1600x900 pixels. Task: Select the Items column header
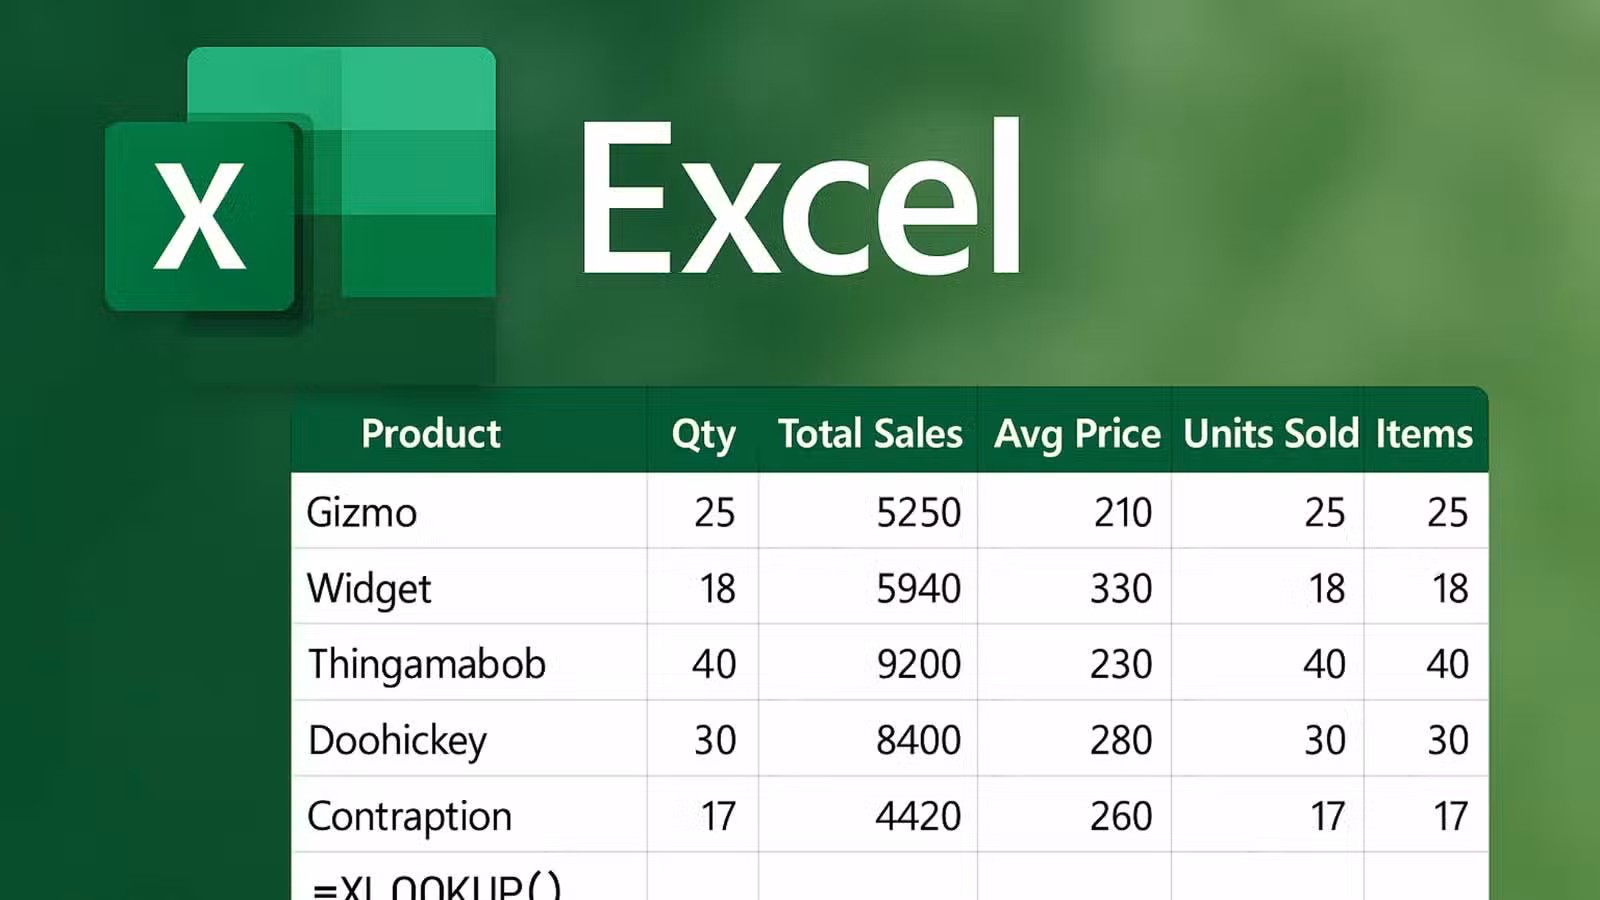coord(1424,434)
